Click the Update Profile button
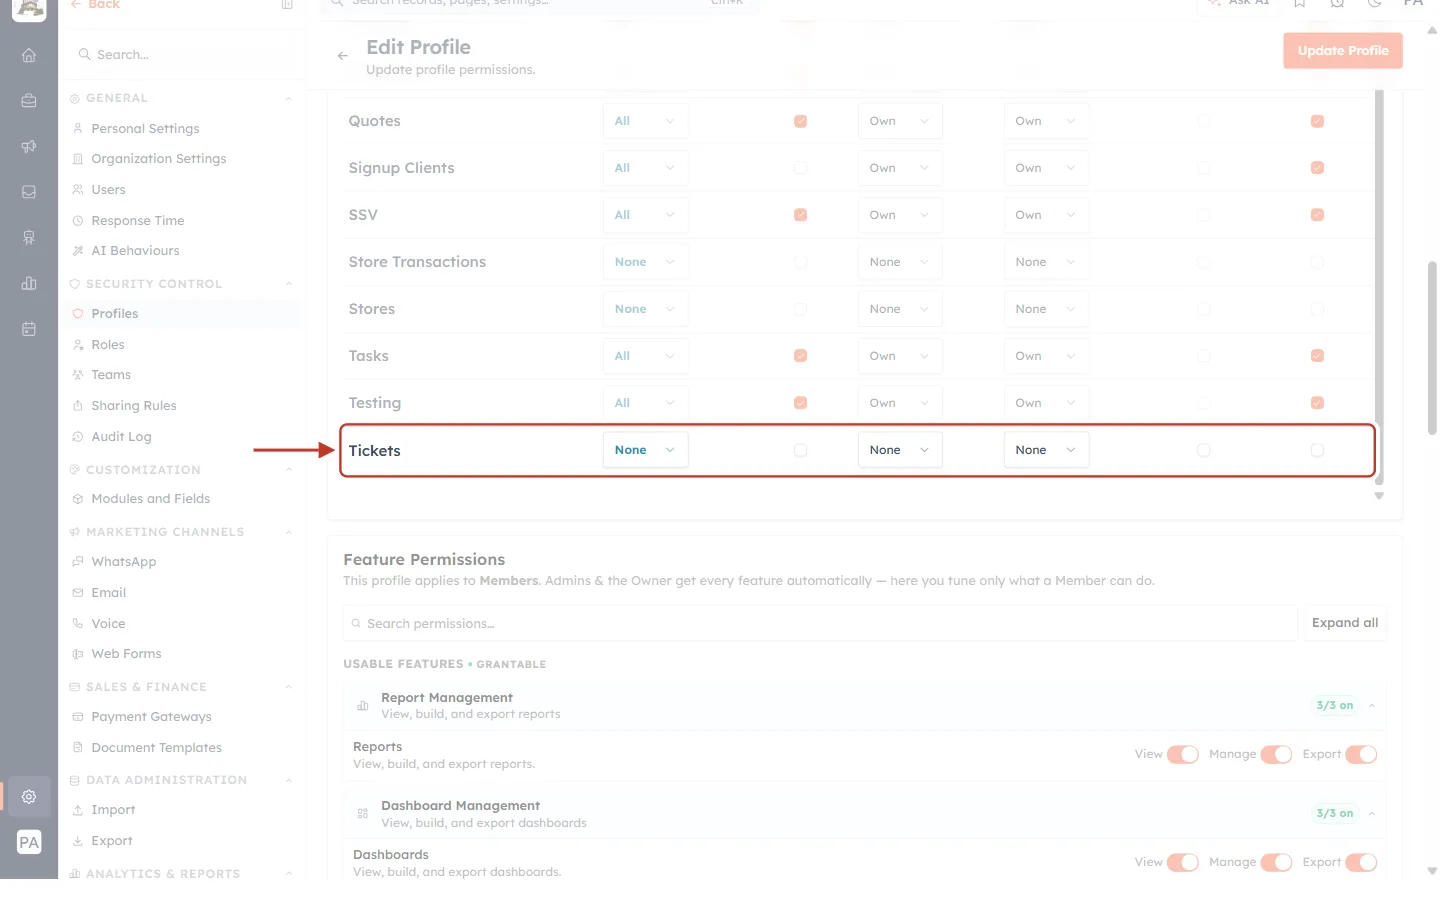This screenshot has height=900, width=1440. (1343, 51)
